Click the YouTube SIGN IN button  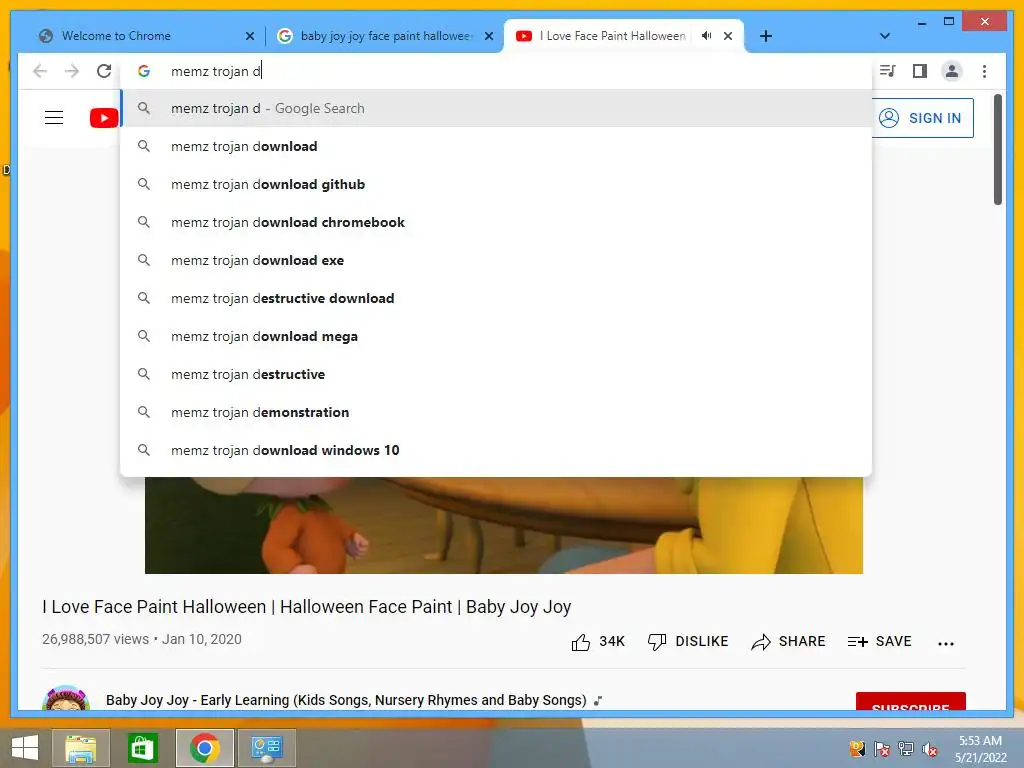tap(922, 118)
